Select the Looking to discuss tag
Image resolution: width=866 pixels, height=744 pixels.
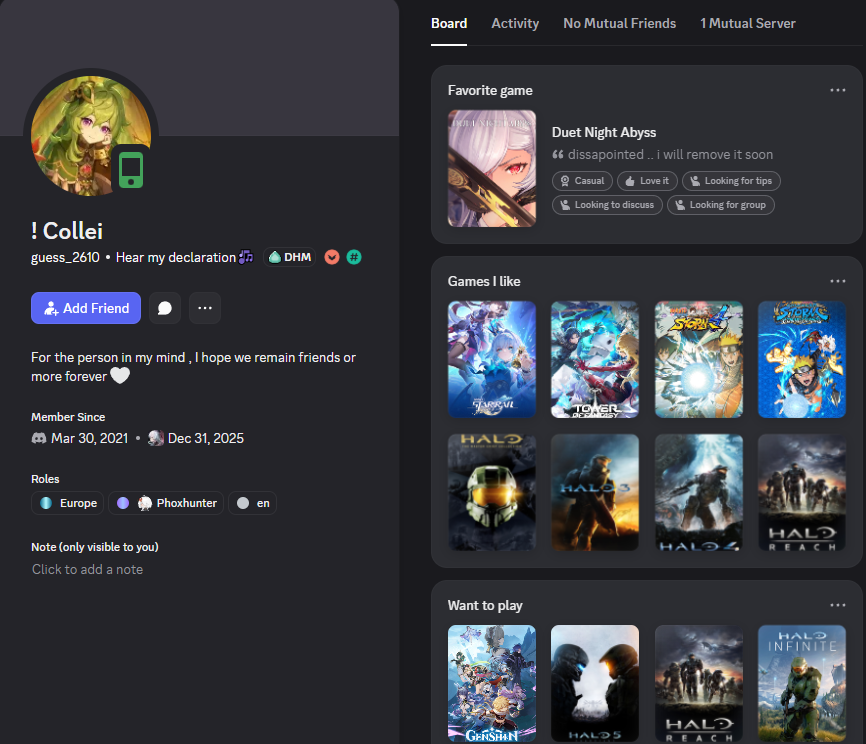pyautogui.click(x=607, y=205)
